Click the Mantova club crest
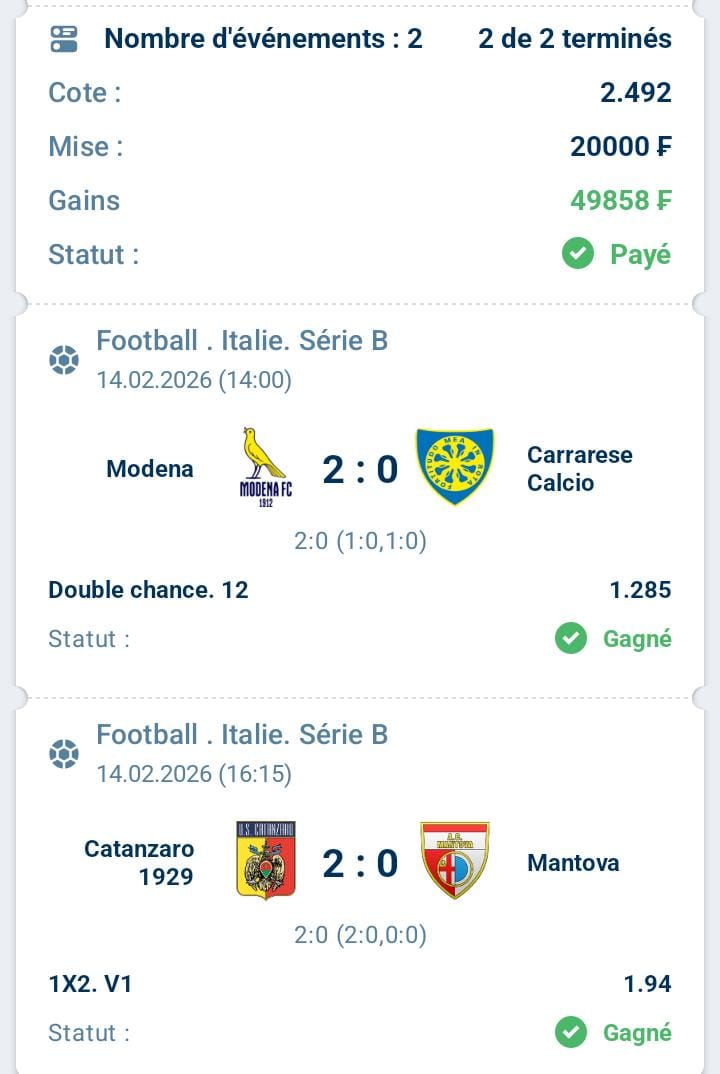Screen dimensions: 720x1074 pyautogui.click(x=455, y=860)
